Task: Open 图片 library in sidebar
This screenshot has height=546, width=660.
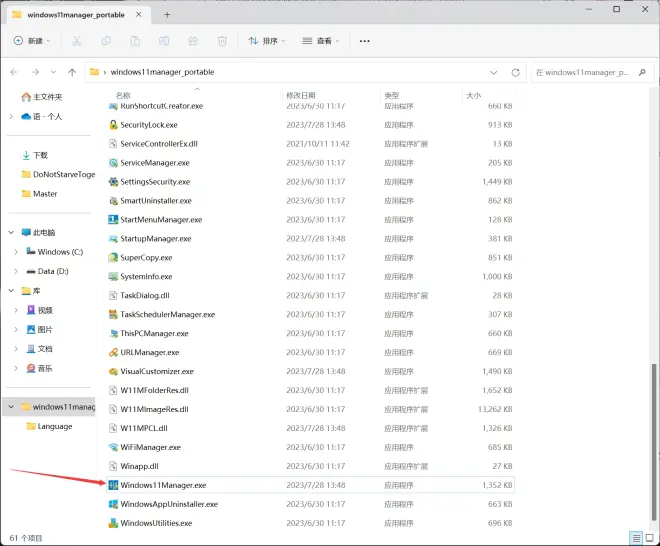Action: tap(40, 329)
